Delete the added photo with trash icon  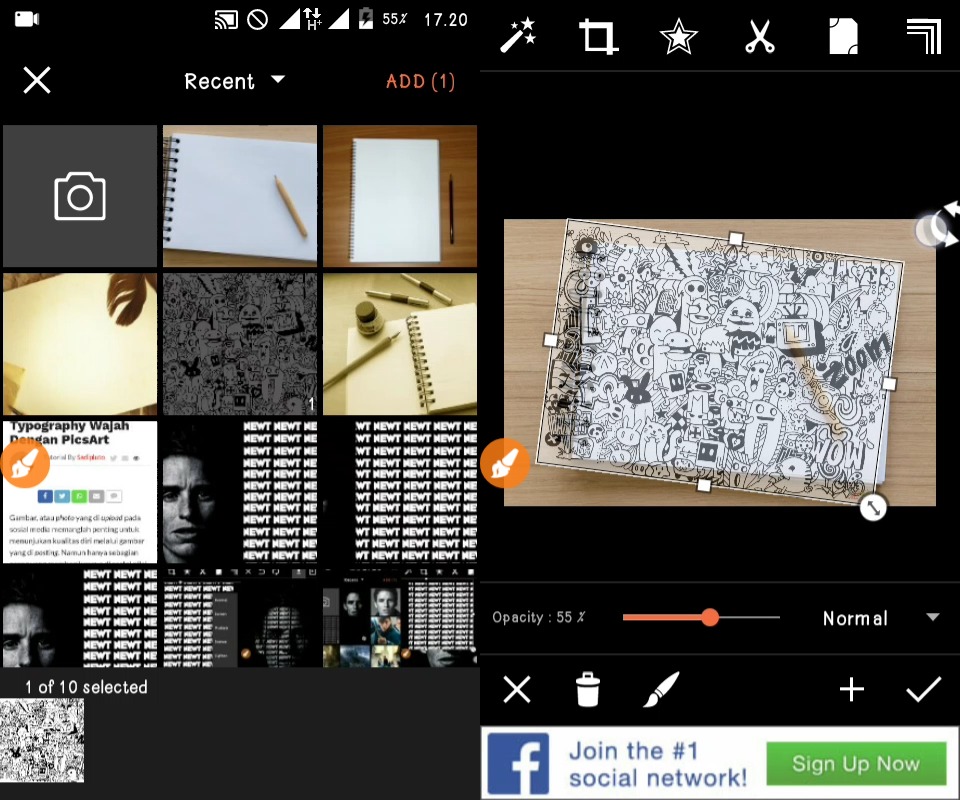(588, 689)
